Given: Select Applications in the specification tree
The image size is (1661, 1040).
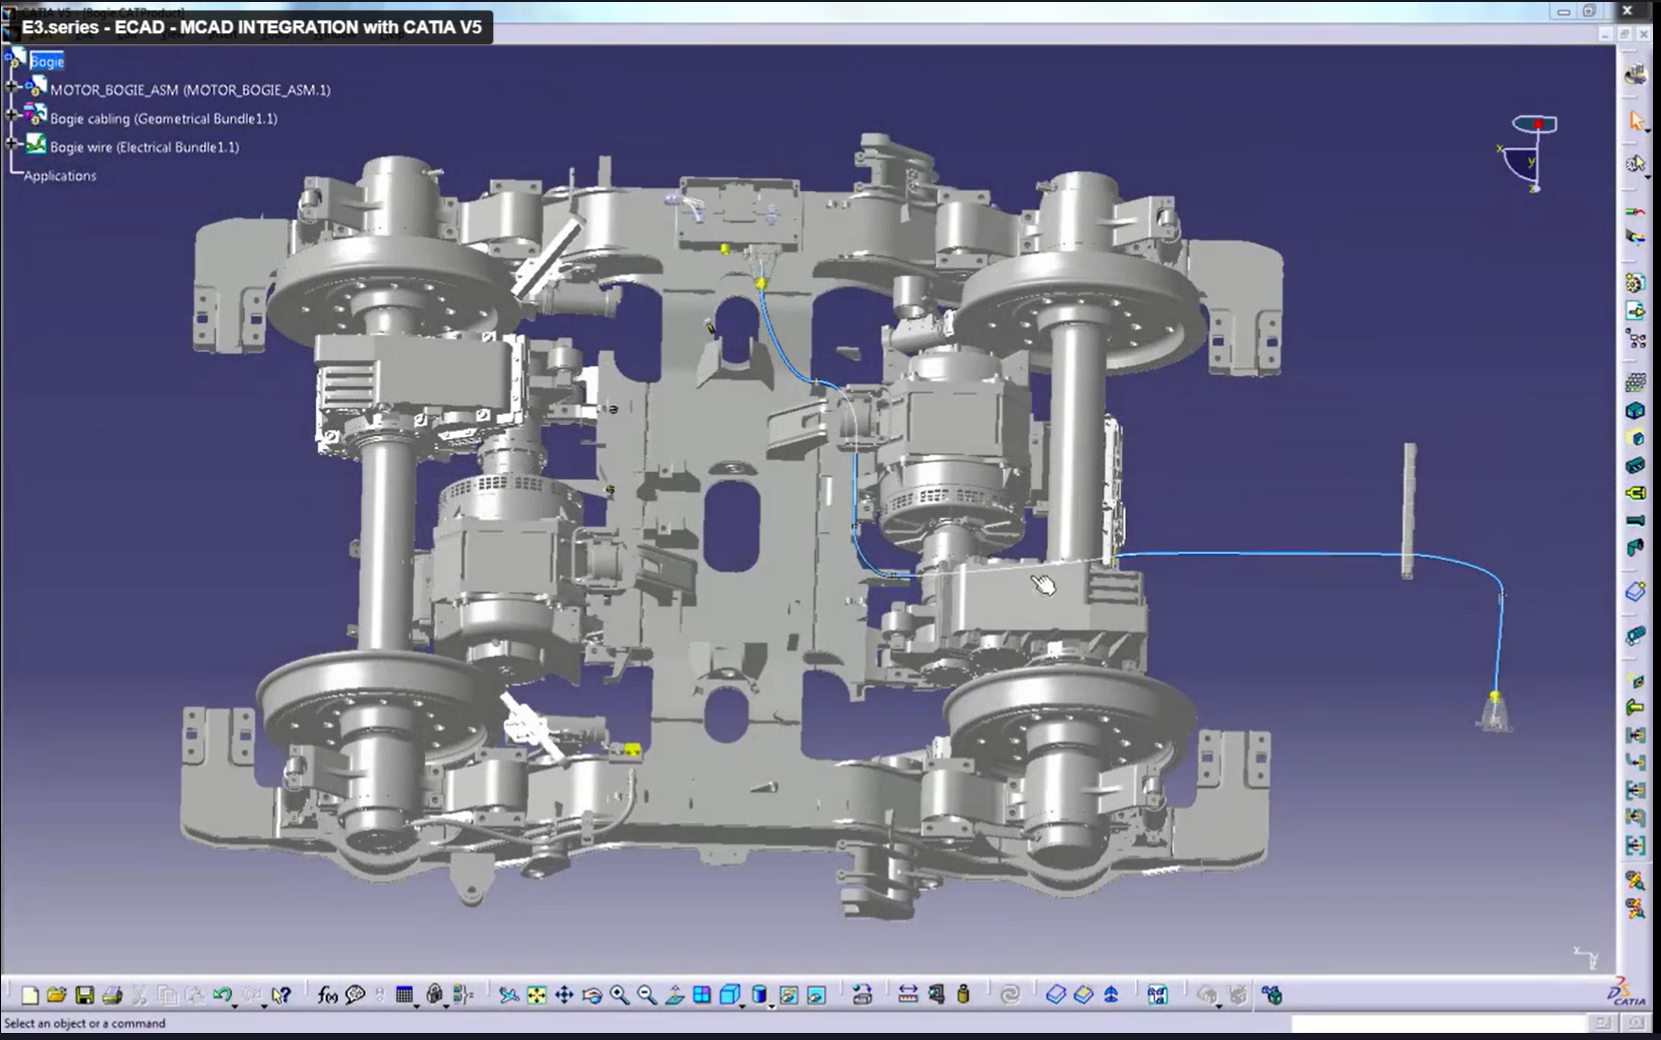Looking at the screenshot, I should 60,176.
